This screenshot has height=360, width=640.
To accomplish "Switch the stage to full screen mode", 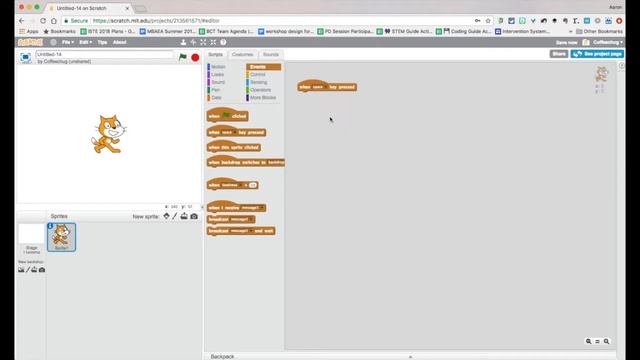I will click(25, 57).
